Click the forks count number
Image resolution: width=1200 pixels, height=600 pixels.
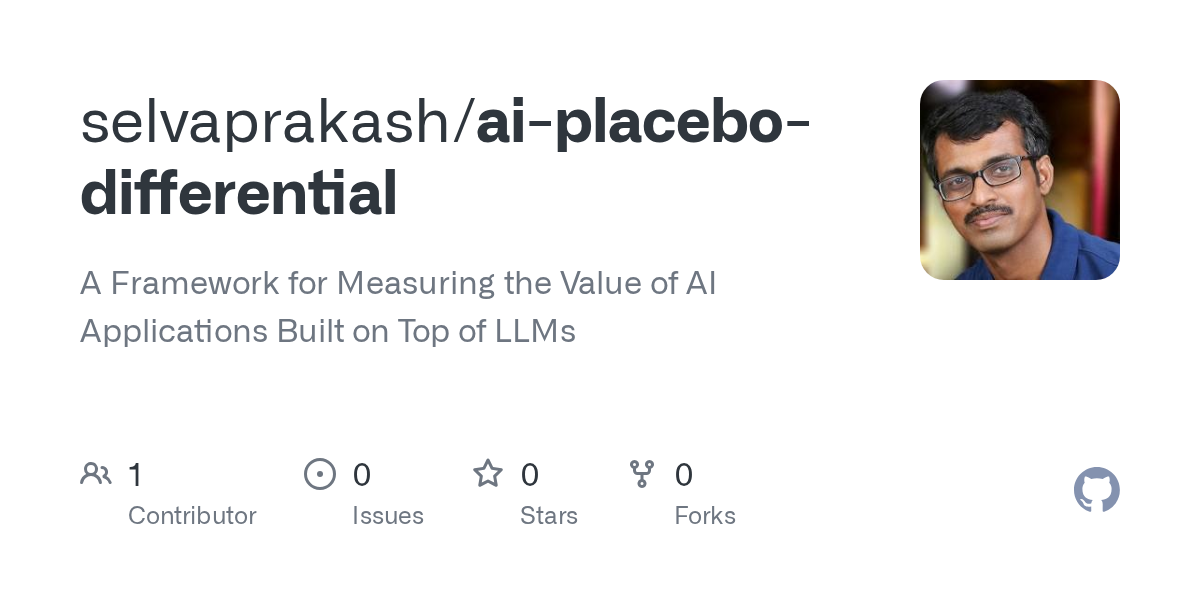coord(684,475)
